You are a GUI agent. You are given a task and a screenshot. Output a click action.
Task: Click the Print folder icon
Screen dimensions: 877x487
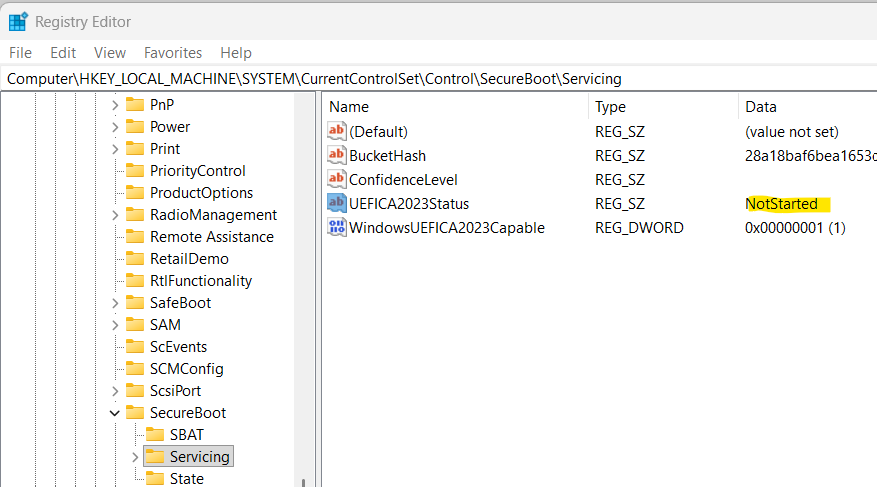coord(135,148)
